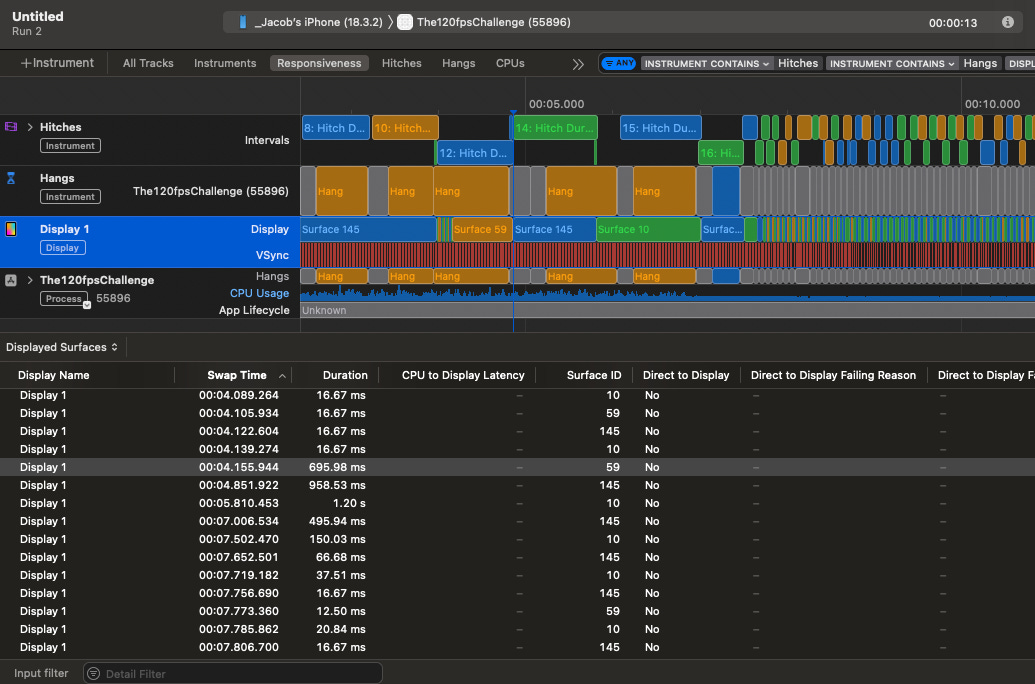Viewport: 1035px width, 684px height.
Task: Click the Display 1 track icon
Action: (x=11, y=229)
